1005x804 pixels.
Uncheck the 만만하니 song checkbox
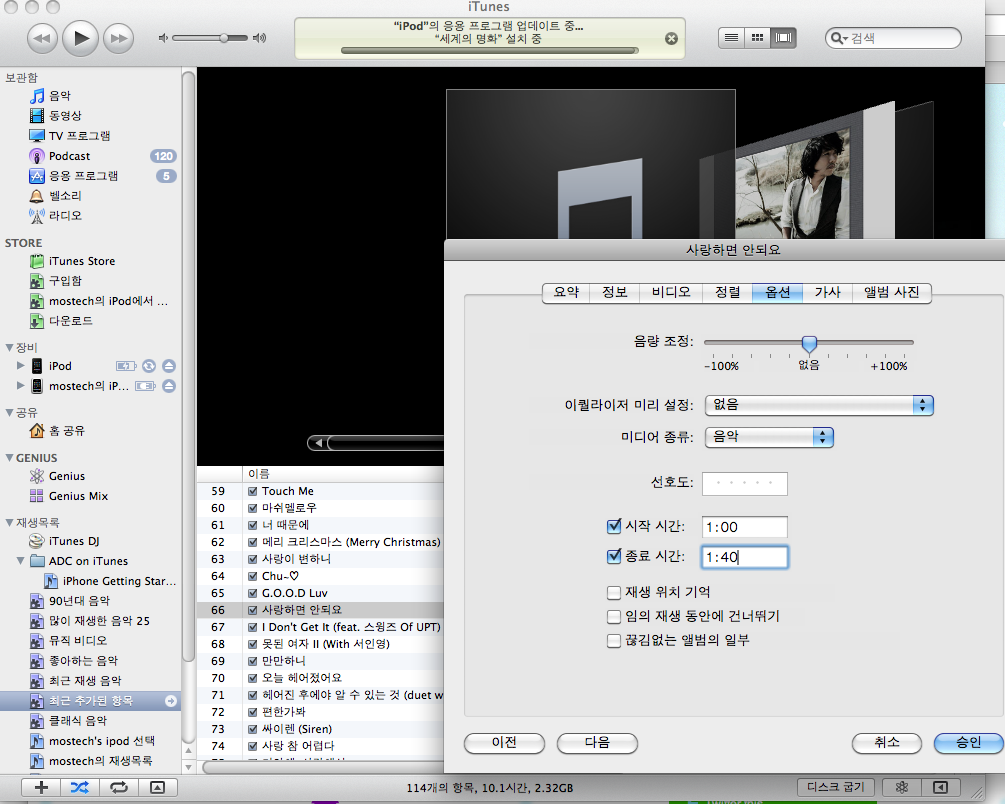(x=253, y=662)
